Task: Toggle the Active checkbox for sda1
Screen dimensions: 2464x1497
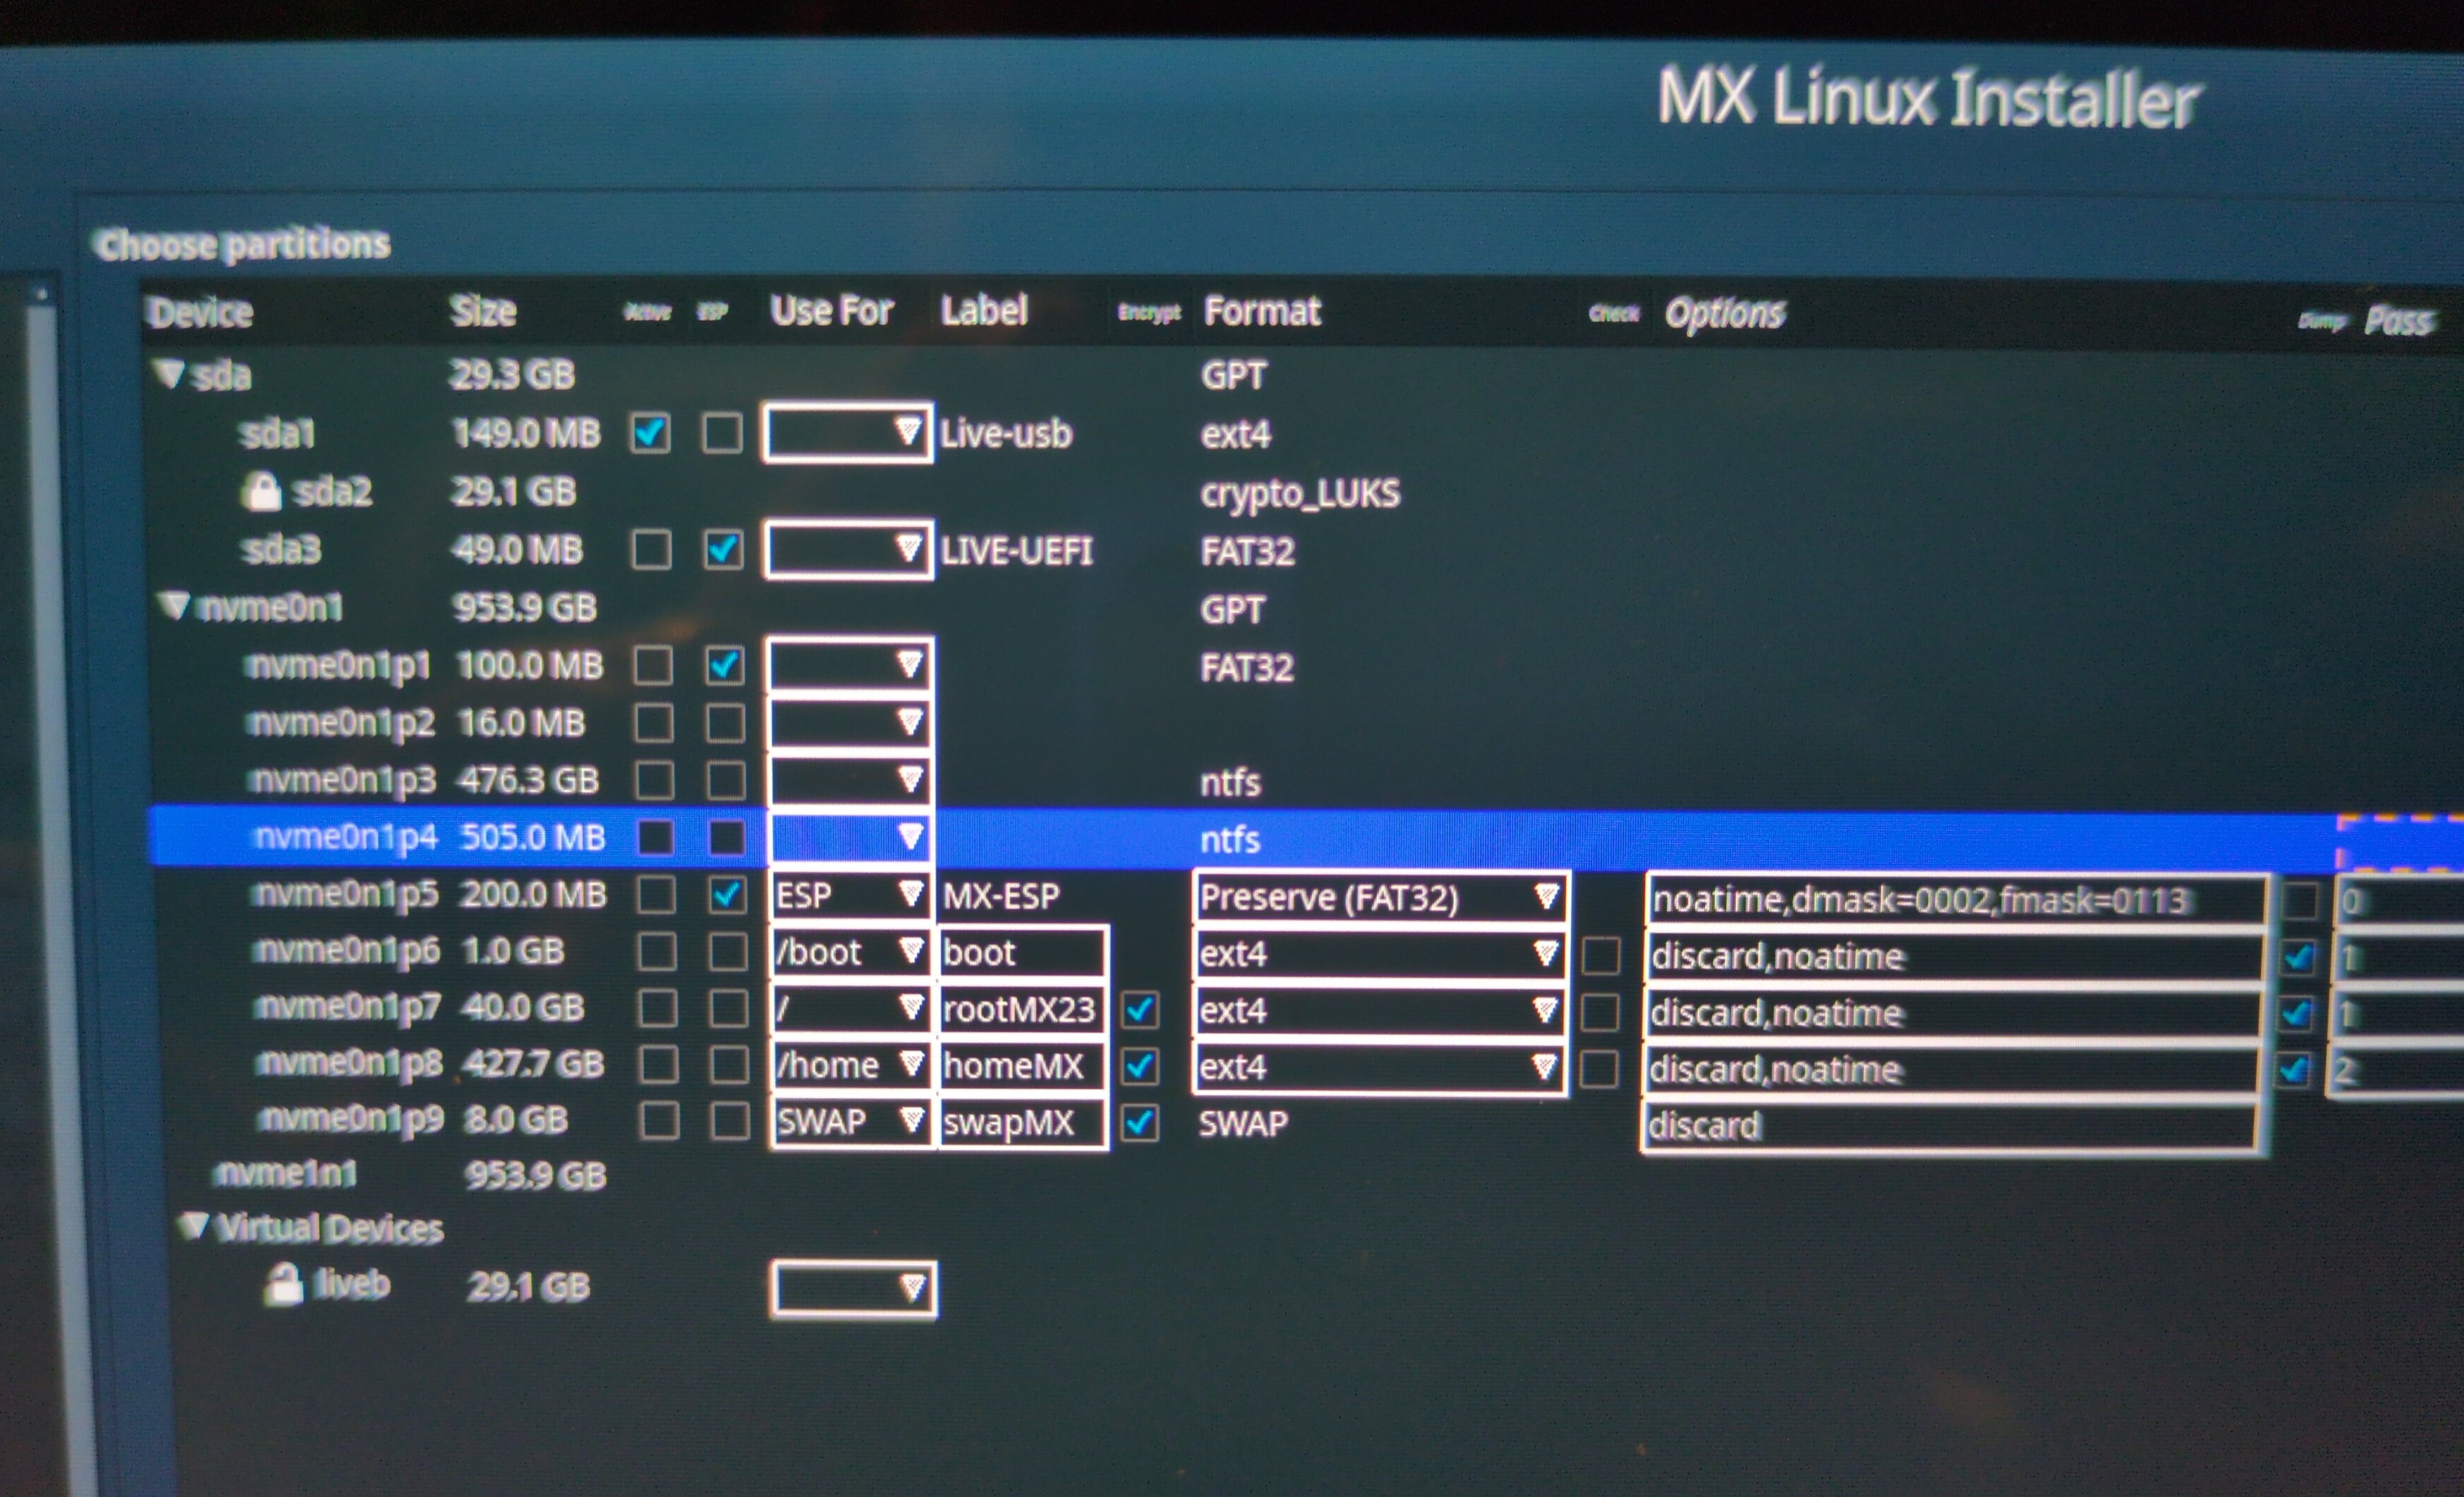Action: tap(650, 433)
